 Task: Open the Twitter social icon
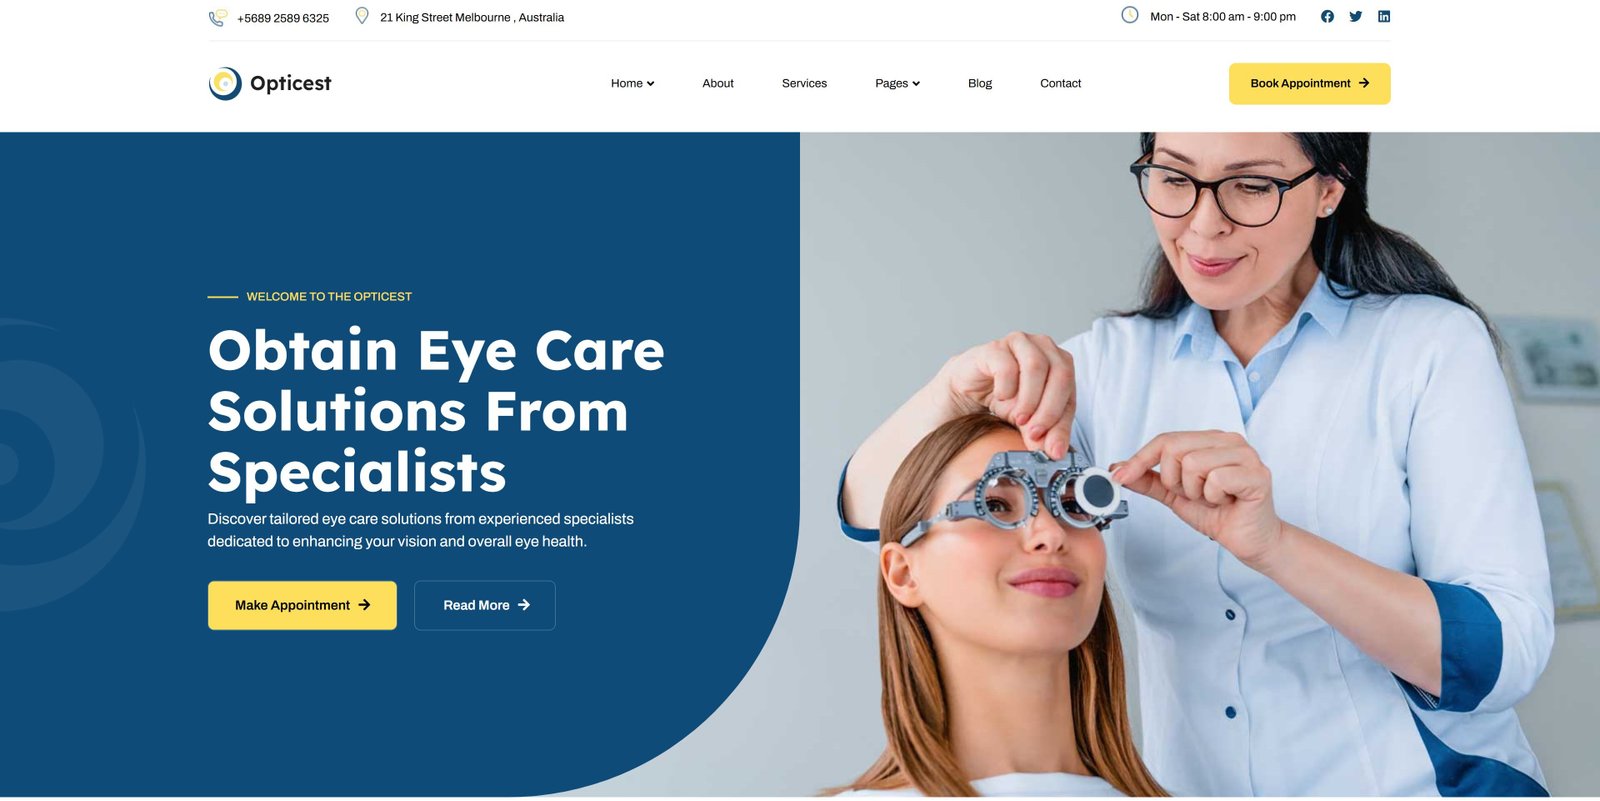tap(1355, 16)
